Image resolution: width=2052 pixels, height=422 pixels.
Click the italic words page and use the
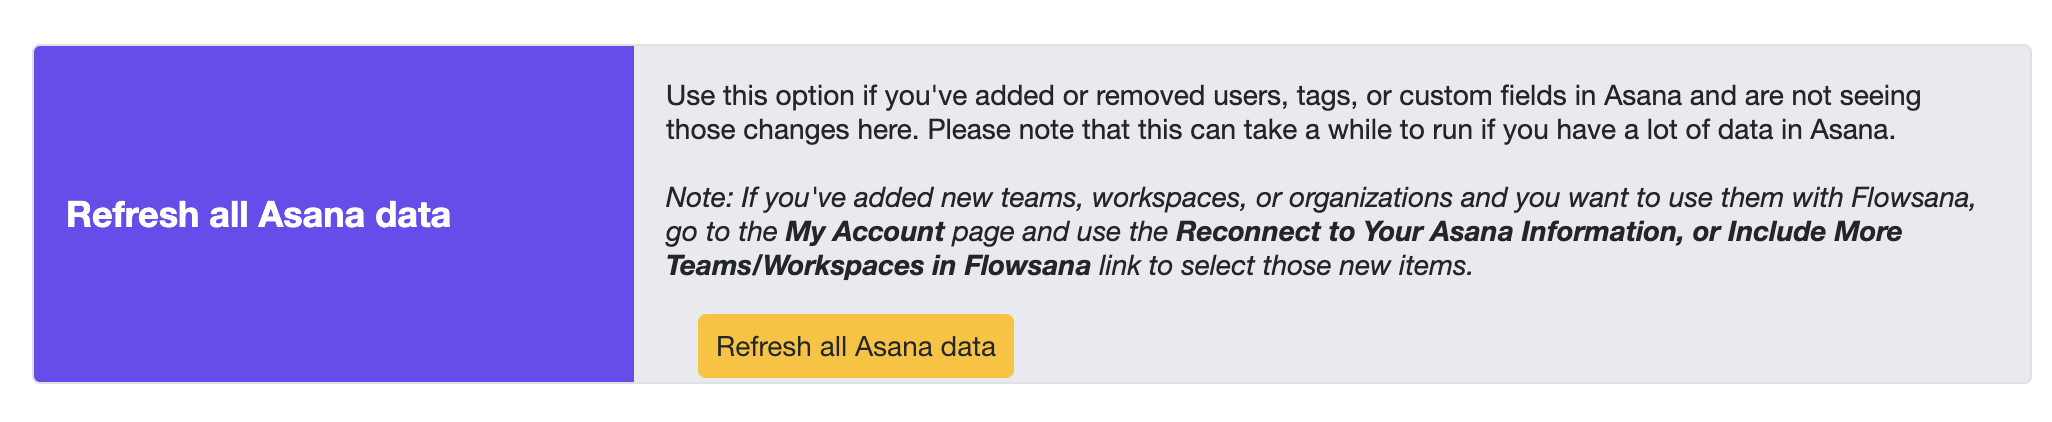click(x=1059, y=232)
